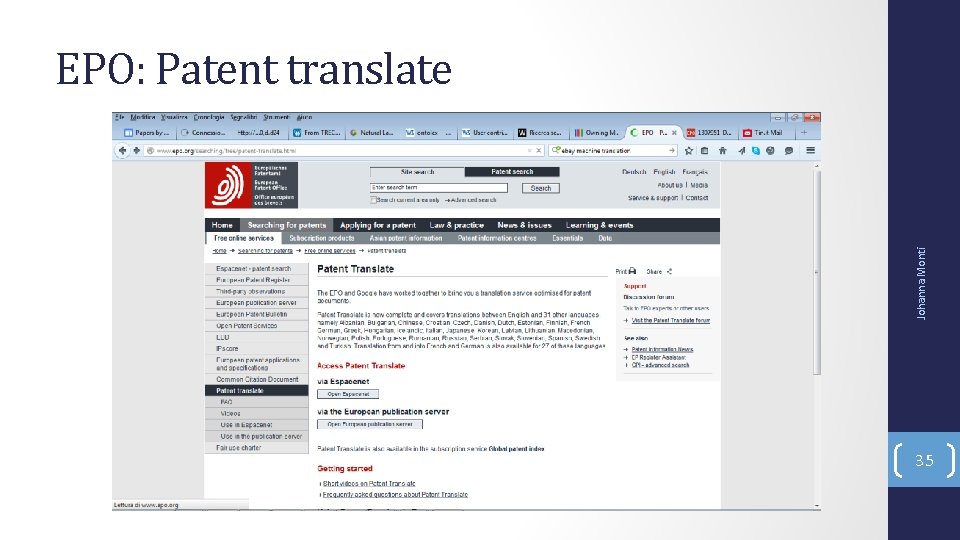Open the Contact link

697,198
